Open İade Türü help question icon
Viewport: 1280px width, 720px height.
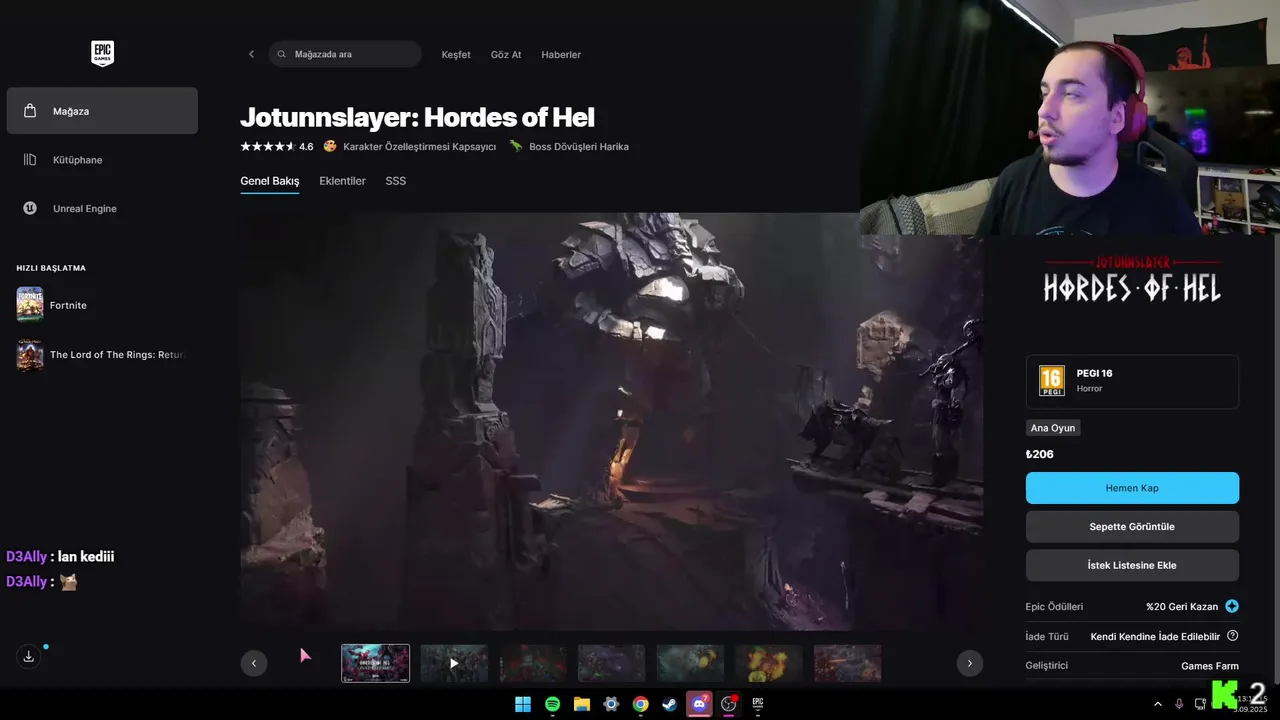(1232, 636)
